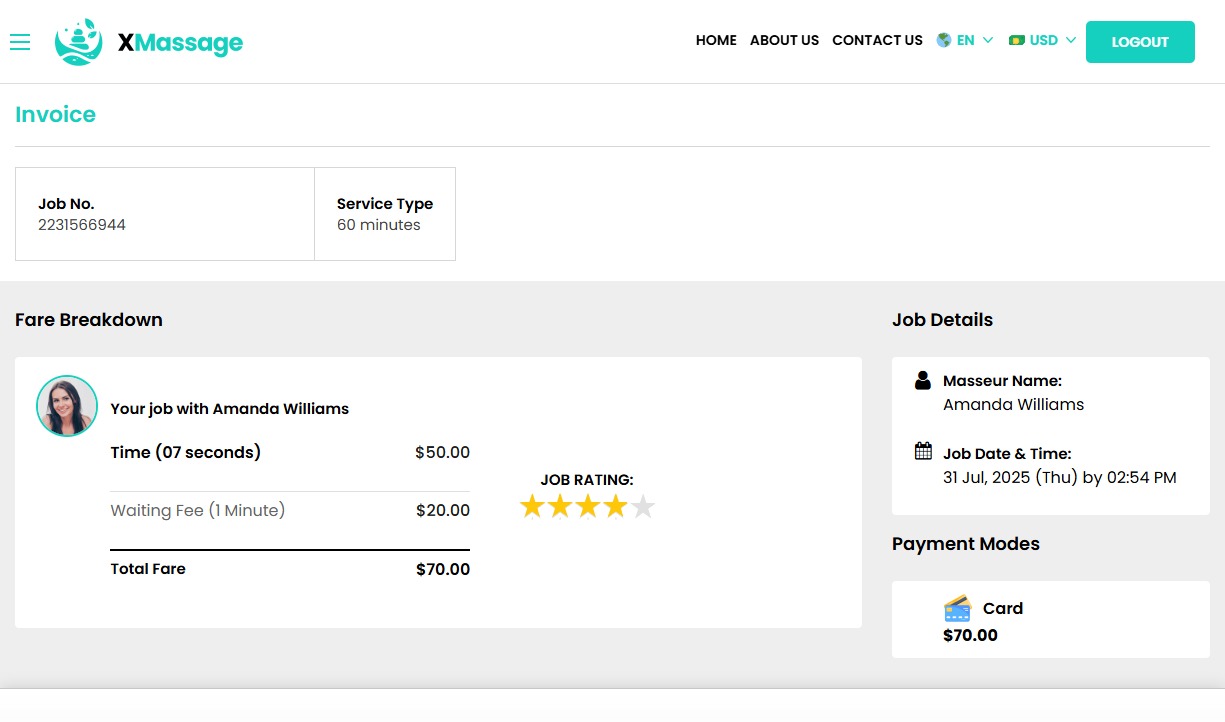This screenshot has width=1225, height=722.
Task: Click the credit card payment icon
Action: click(x=957, y=608)
